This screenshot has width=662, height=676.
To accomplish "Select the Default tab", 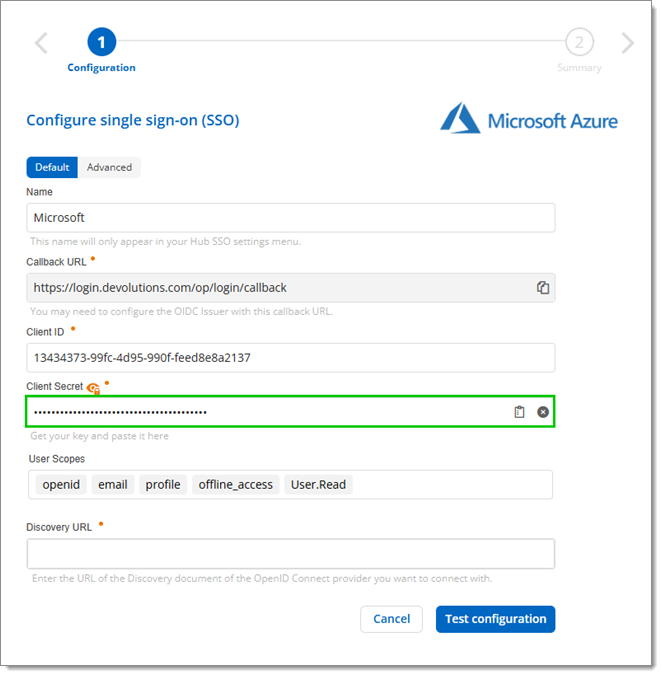I will pyautogui.click(x=52, y=167).
